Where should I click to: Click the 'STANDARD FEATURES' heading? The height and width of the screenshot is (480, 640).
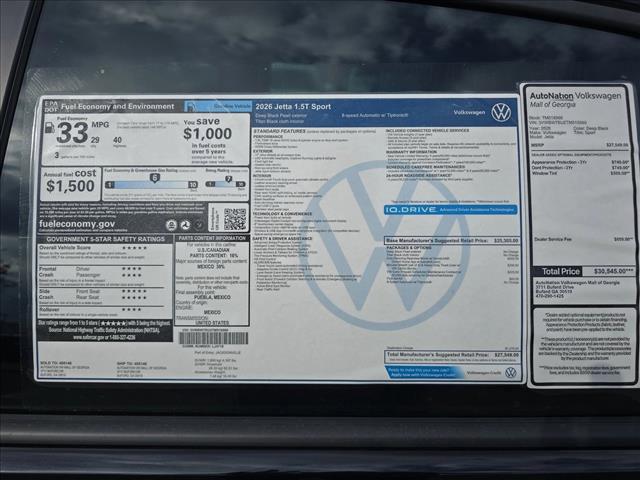279,131
